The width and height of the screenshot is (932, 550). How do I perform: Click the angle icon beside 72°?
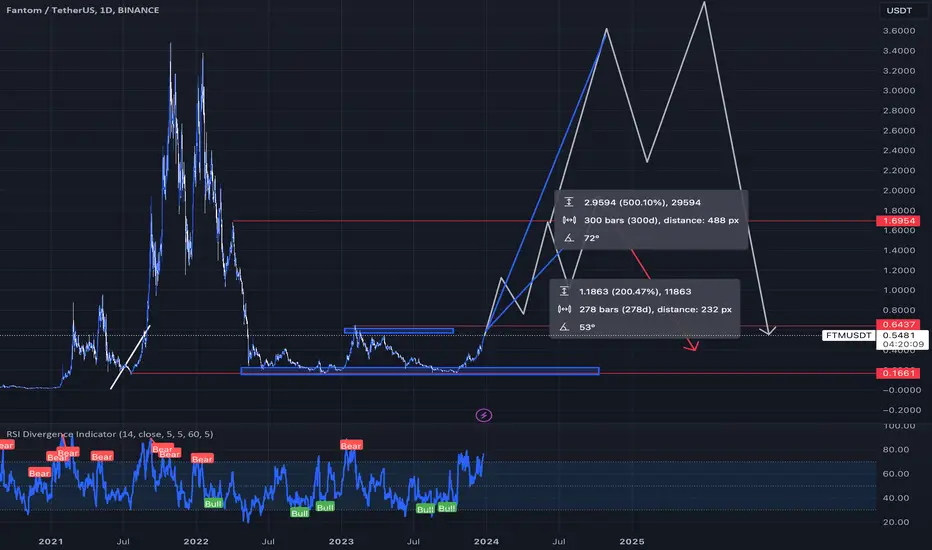[x=569, y=238]
